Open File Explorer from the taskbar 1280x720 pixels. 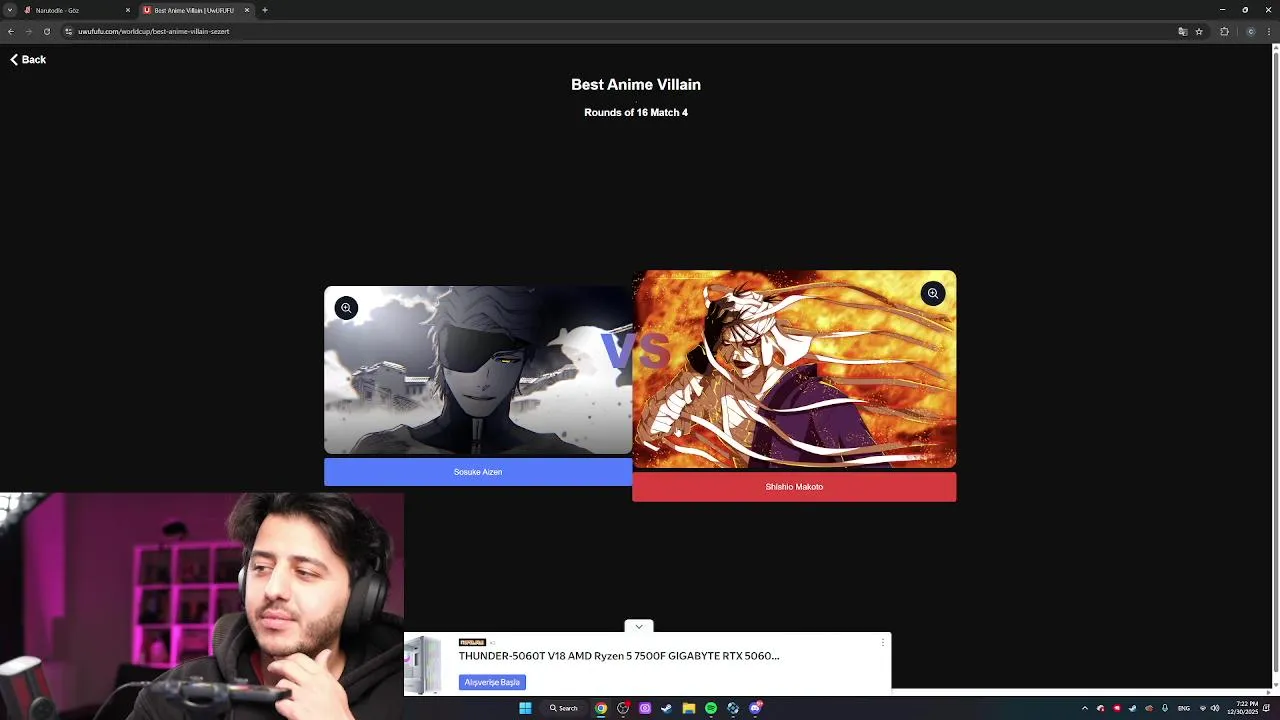(x=689, y=708)
